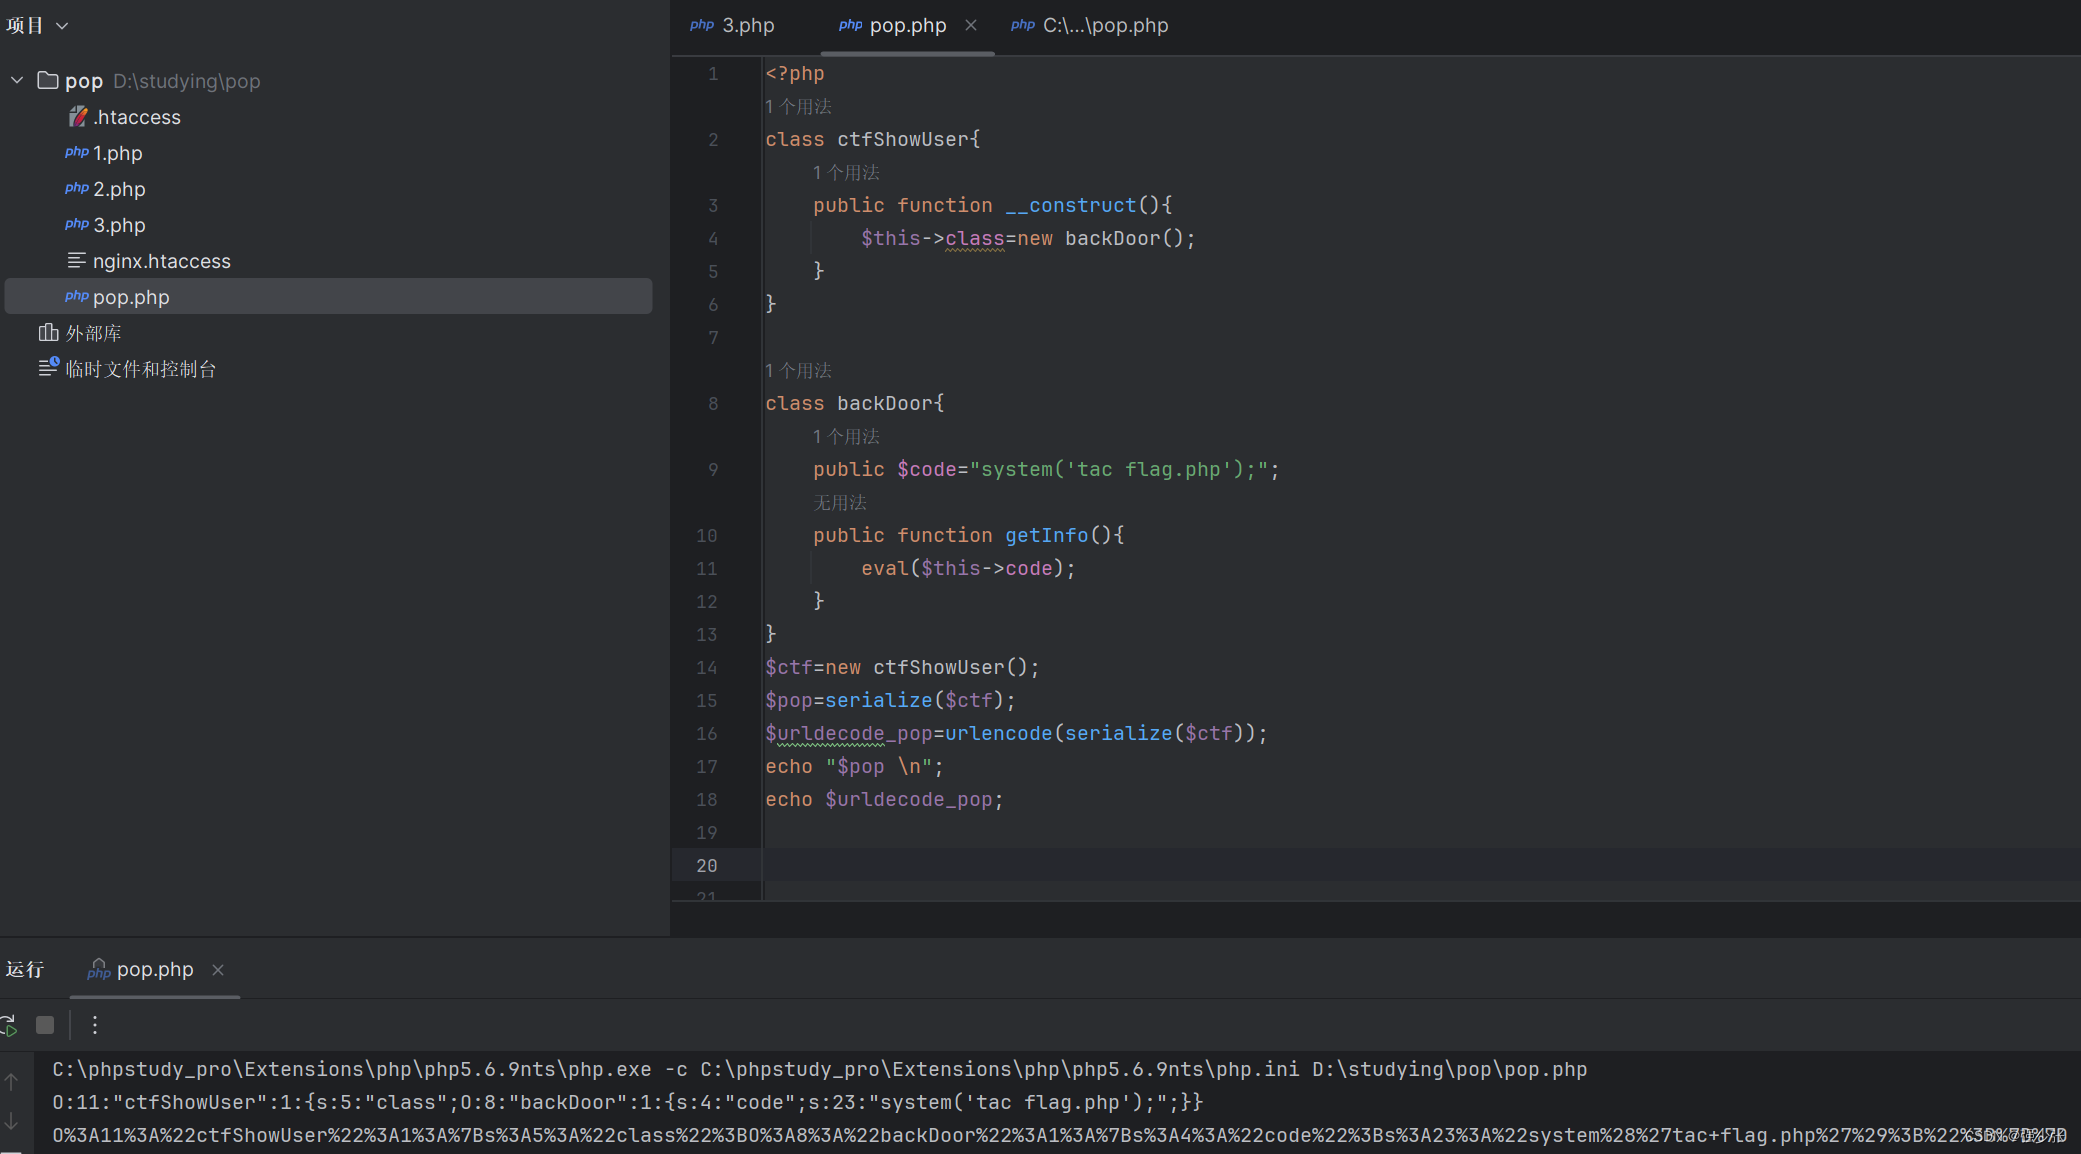Image resolution: width=2081 pixels, height=1154 pixels.
Task: Click the 无用法 hint above getInfo
Action: [840, 502]
